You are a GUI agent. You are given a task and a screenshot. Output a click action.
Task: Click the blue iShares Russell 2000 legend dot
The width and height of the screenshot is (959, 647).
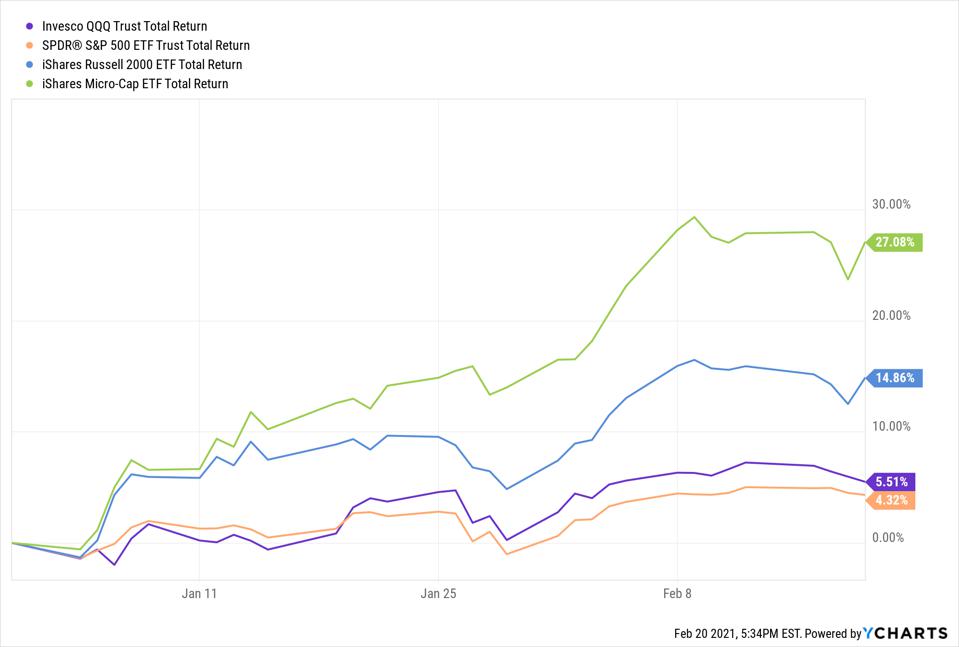coord(29,65)
